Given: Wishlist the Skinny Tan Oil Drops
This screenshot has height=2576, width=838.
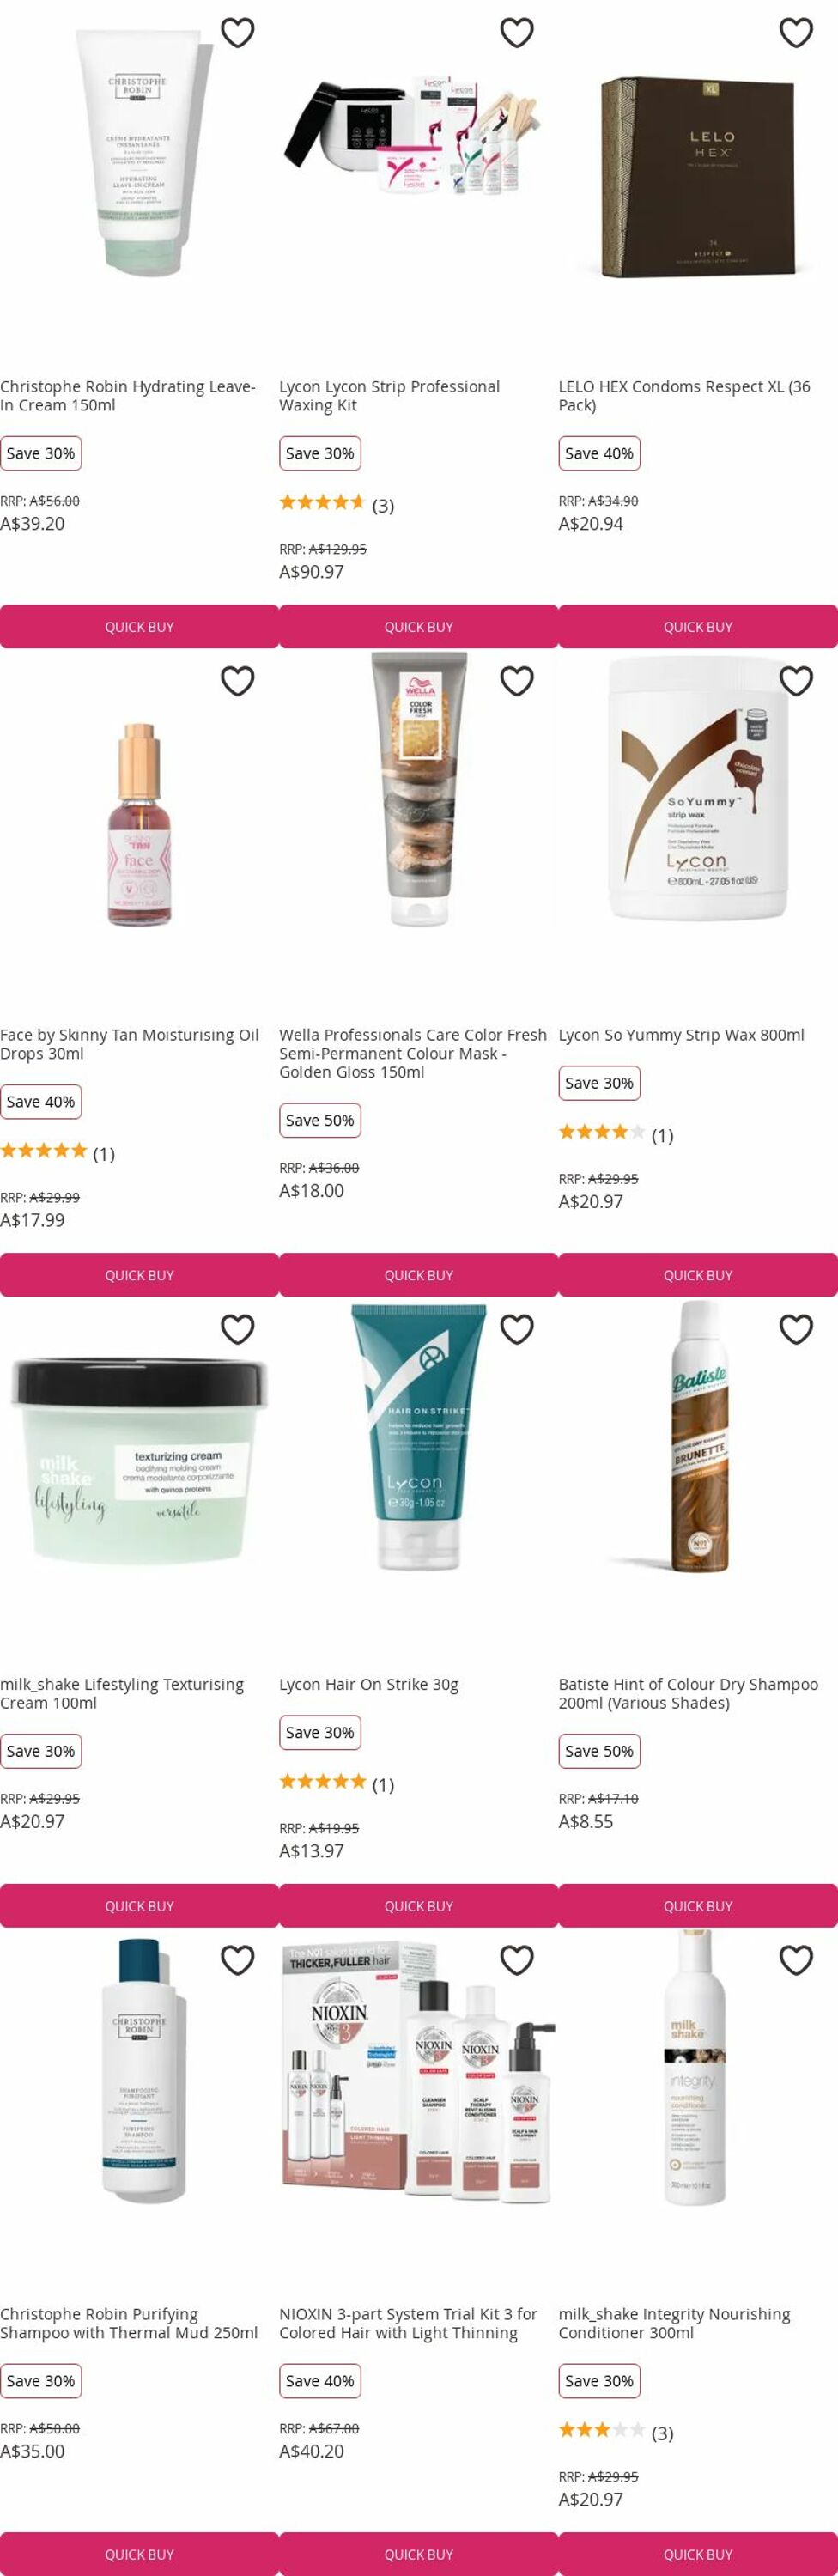Looking at the screenshot, I should click(x=237, y=681).
